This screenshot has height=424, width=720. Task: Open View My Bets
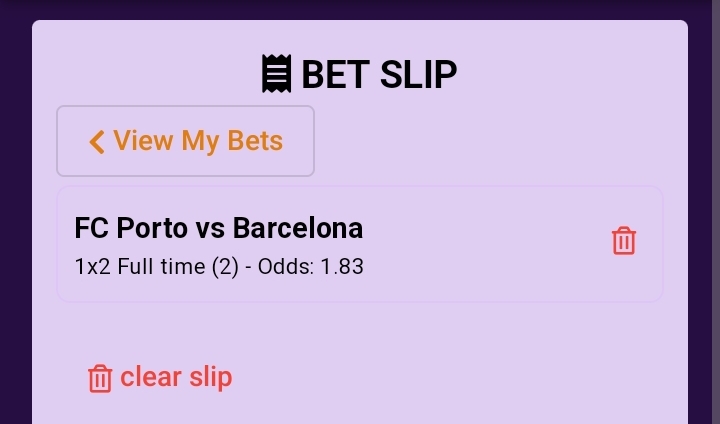point(186,141)
